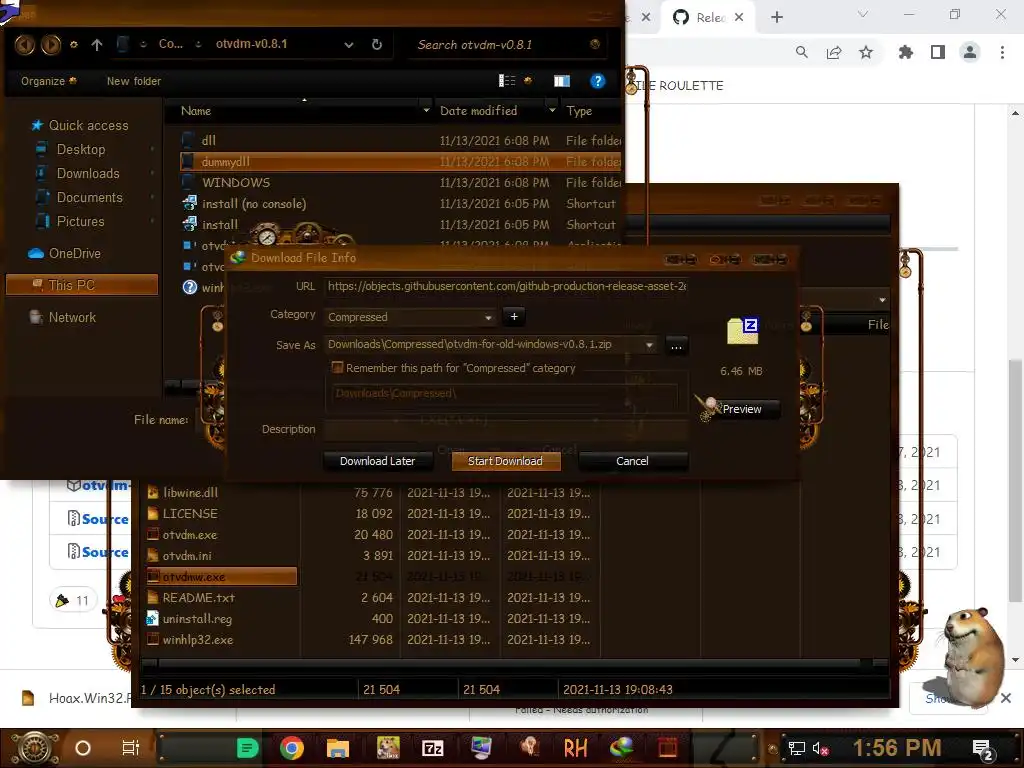Screen dimensions: 1024x768
Task: Browse save location with ellipsis button
Action: (677, 345)
